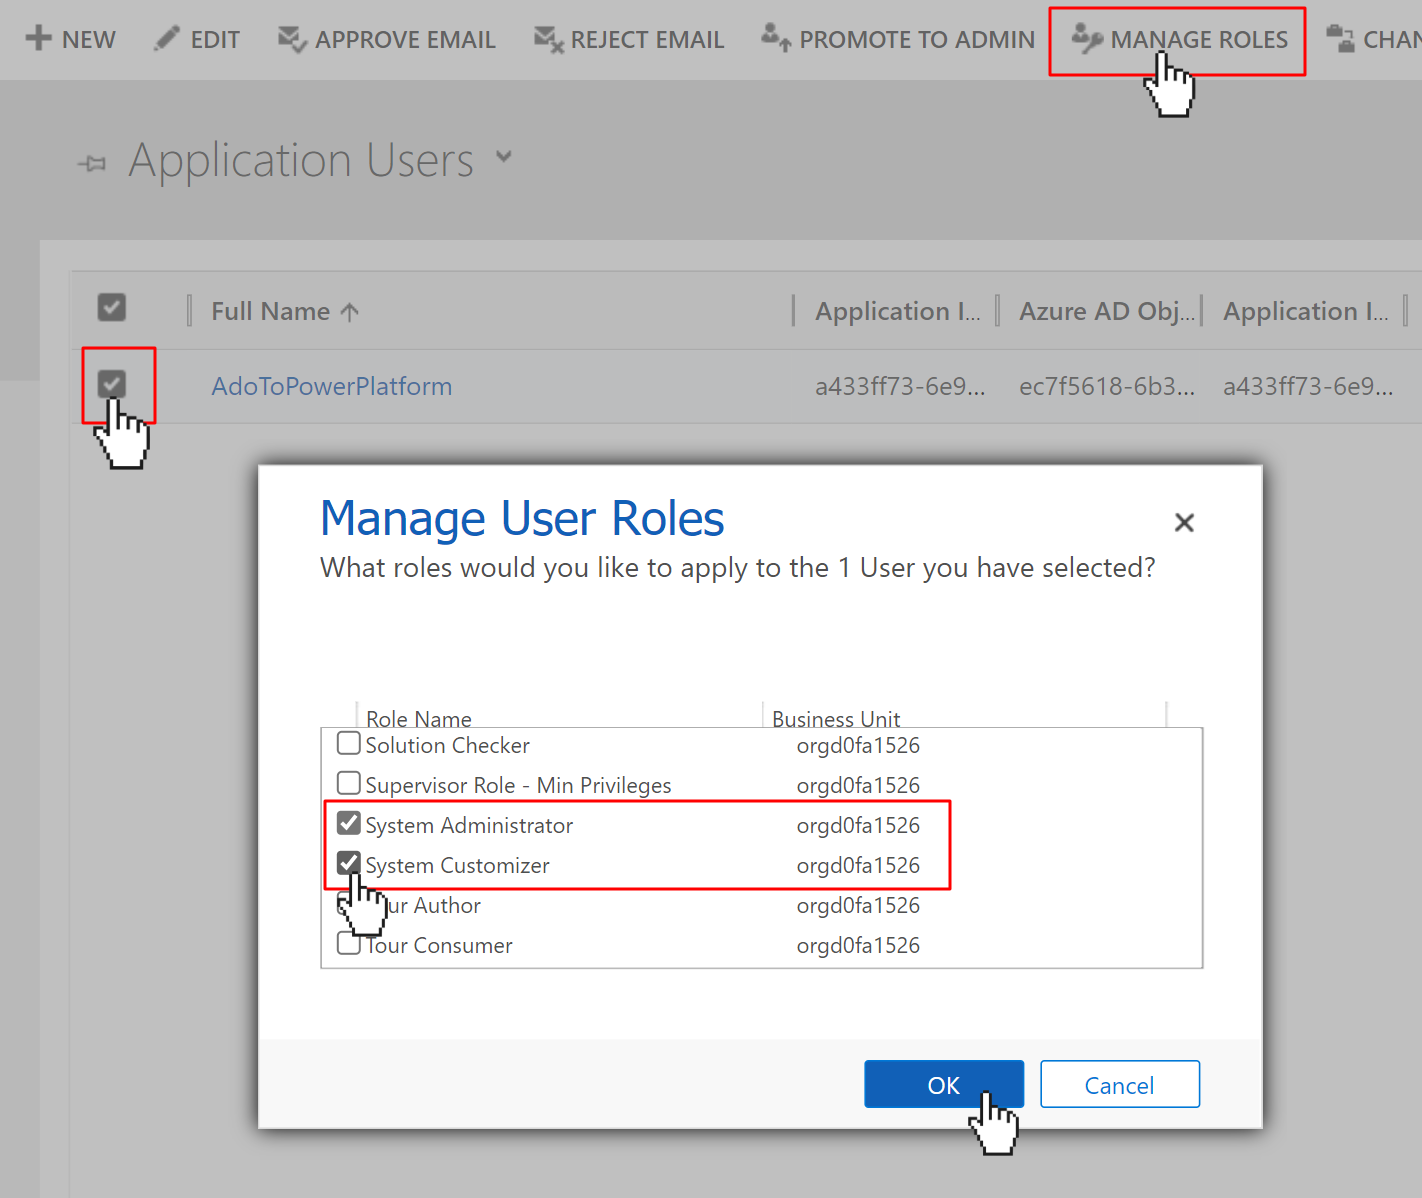Click business unit orgd0fa1526 for Solution Checker
Screen dimensions: 1422x1198
click(858, 745)
